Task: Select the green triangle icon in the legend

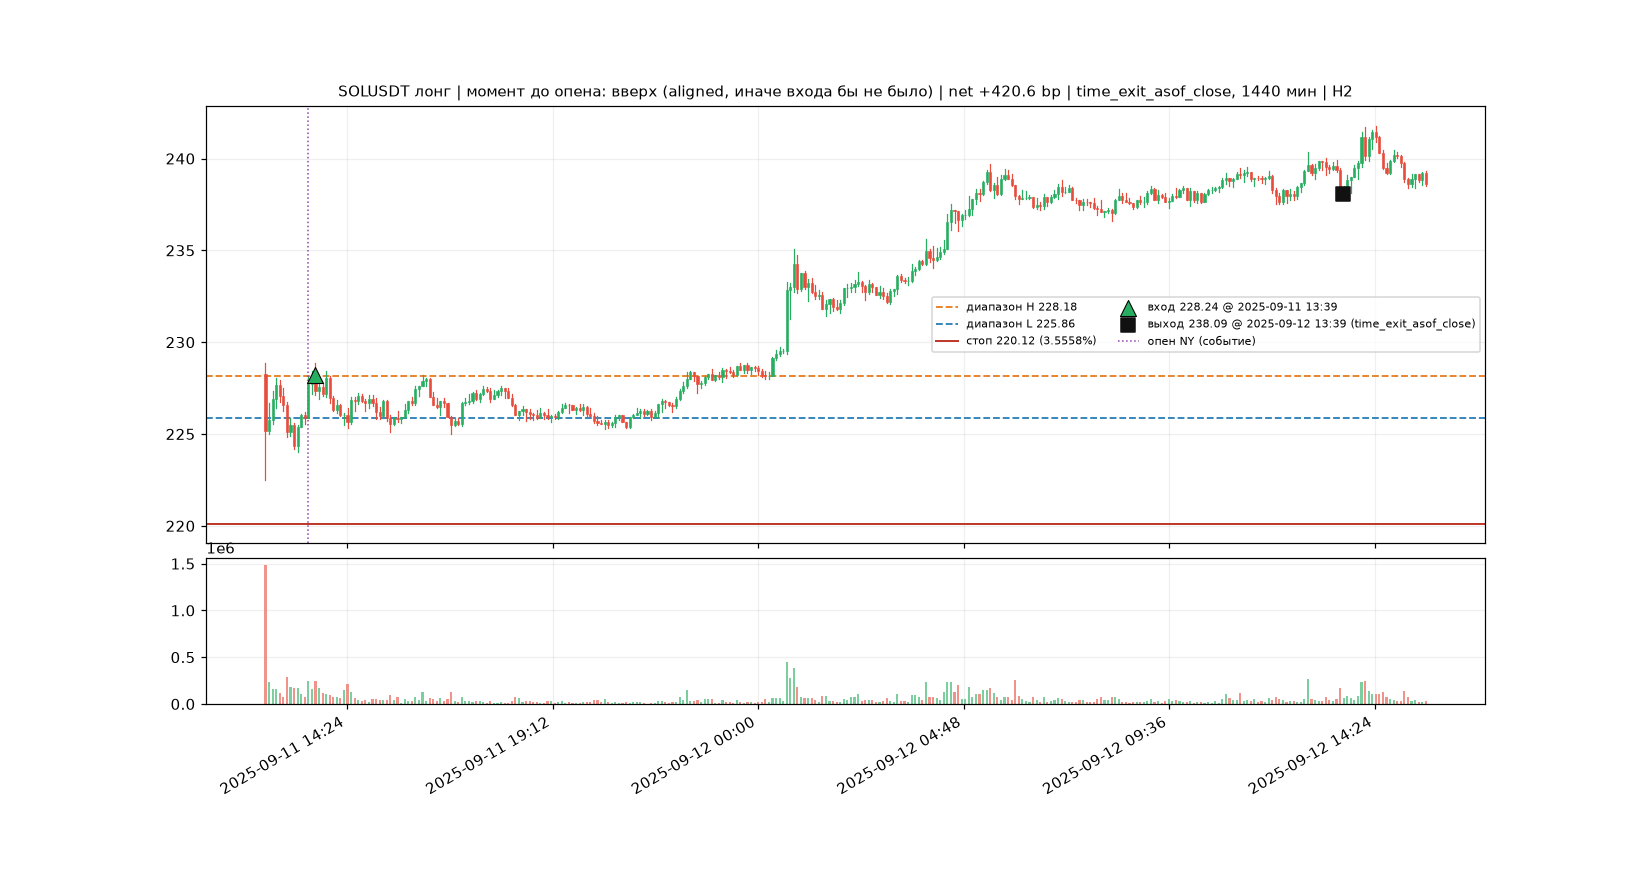Action: point(1128,308)
